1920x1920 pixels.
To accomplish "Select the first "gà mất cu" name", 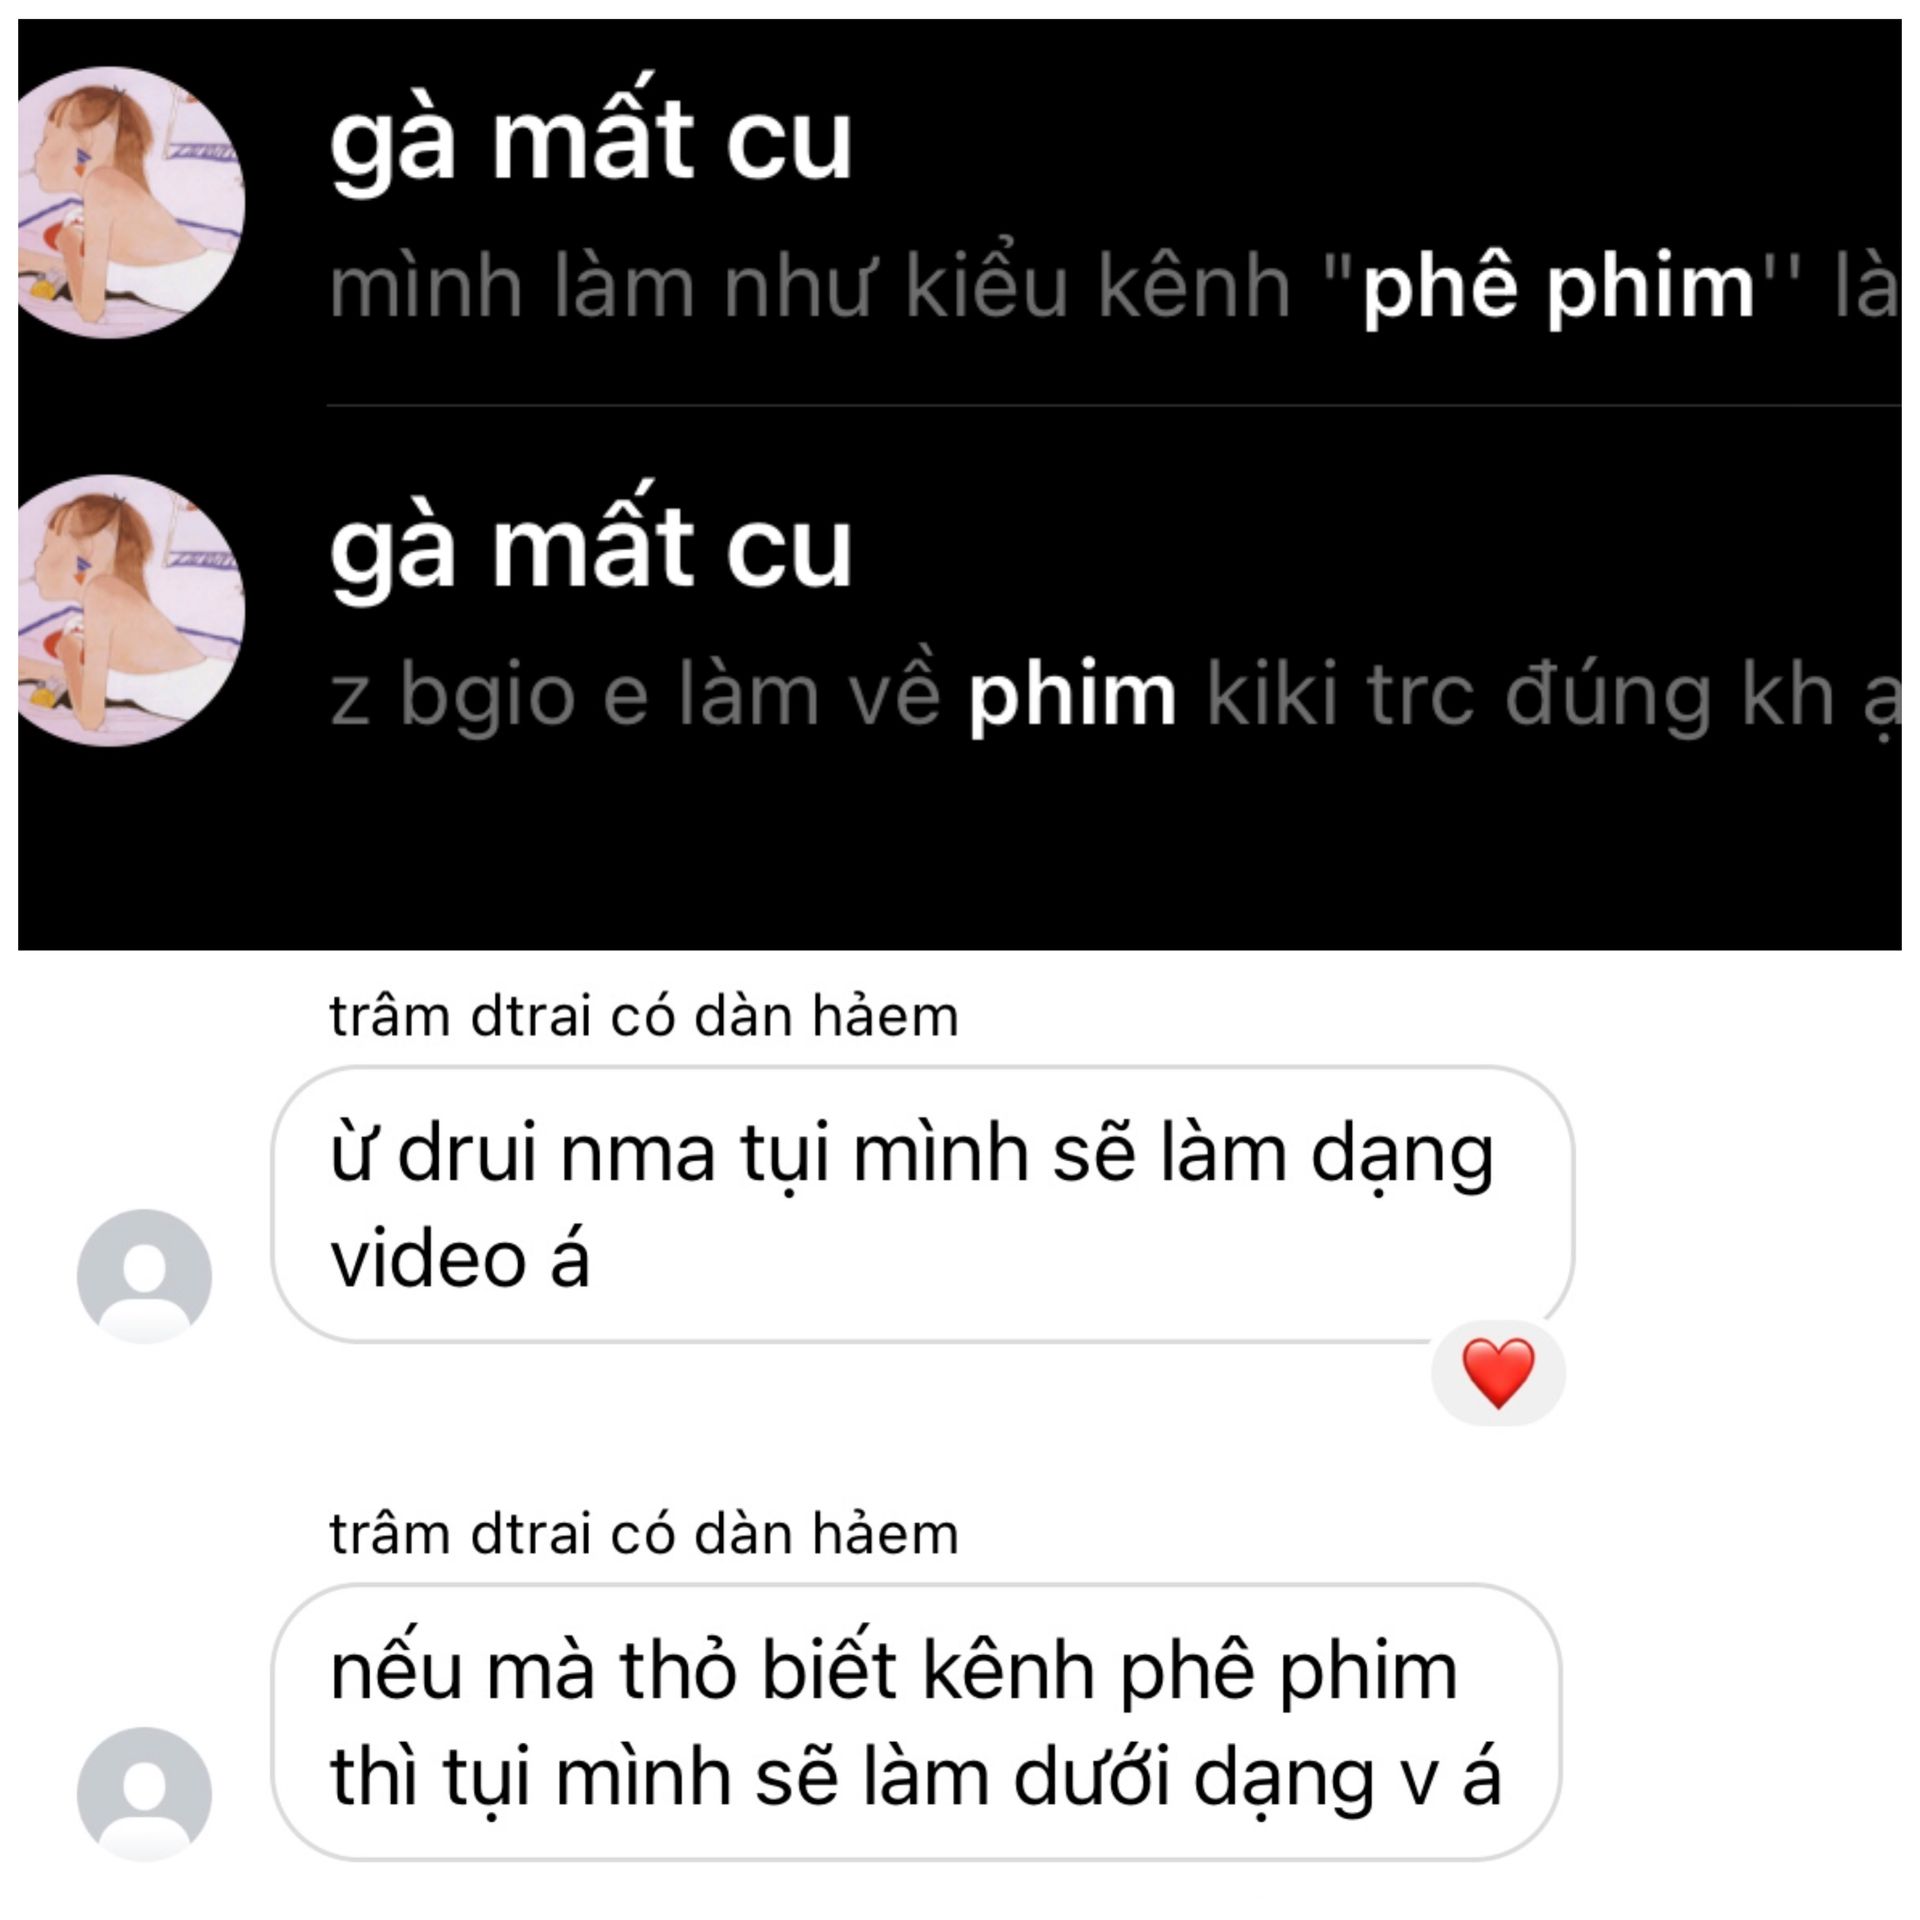I will coord(591,141).
